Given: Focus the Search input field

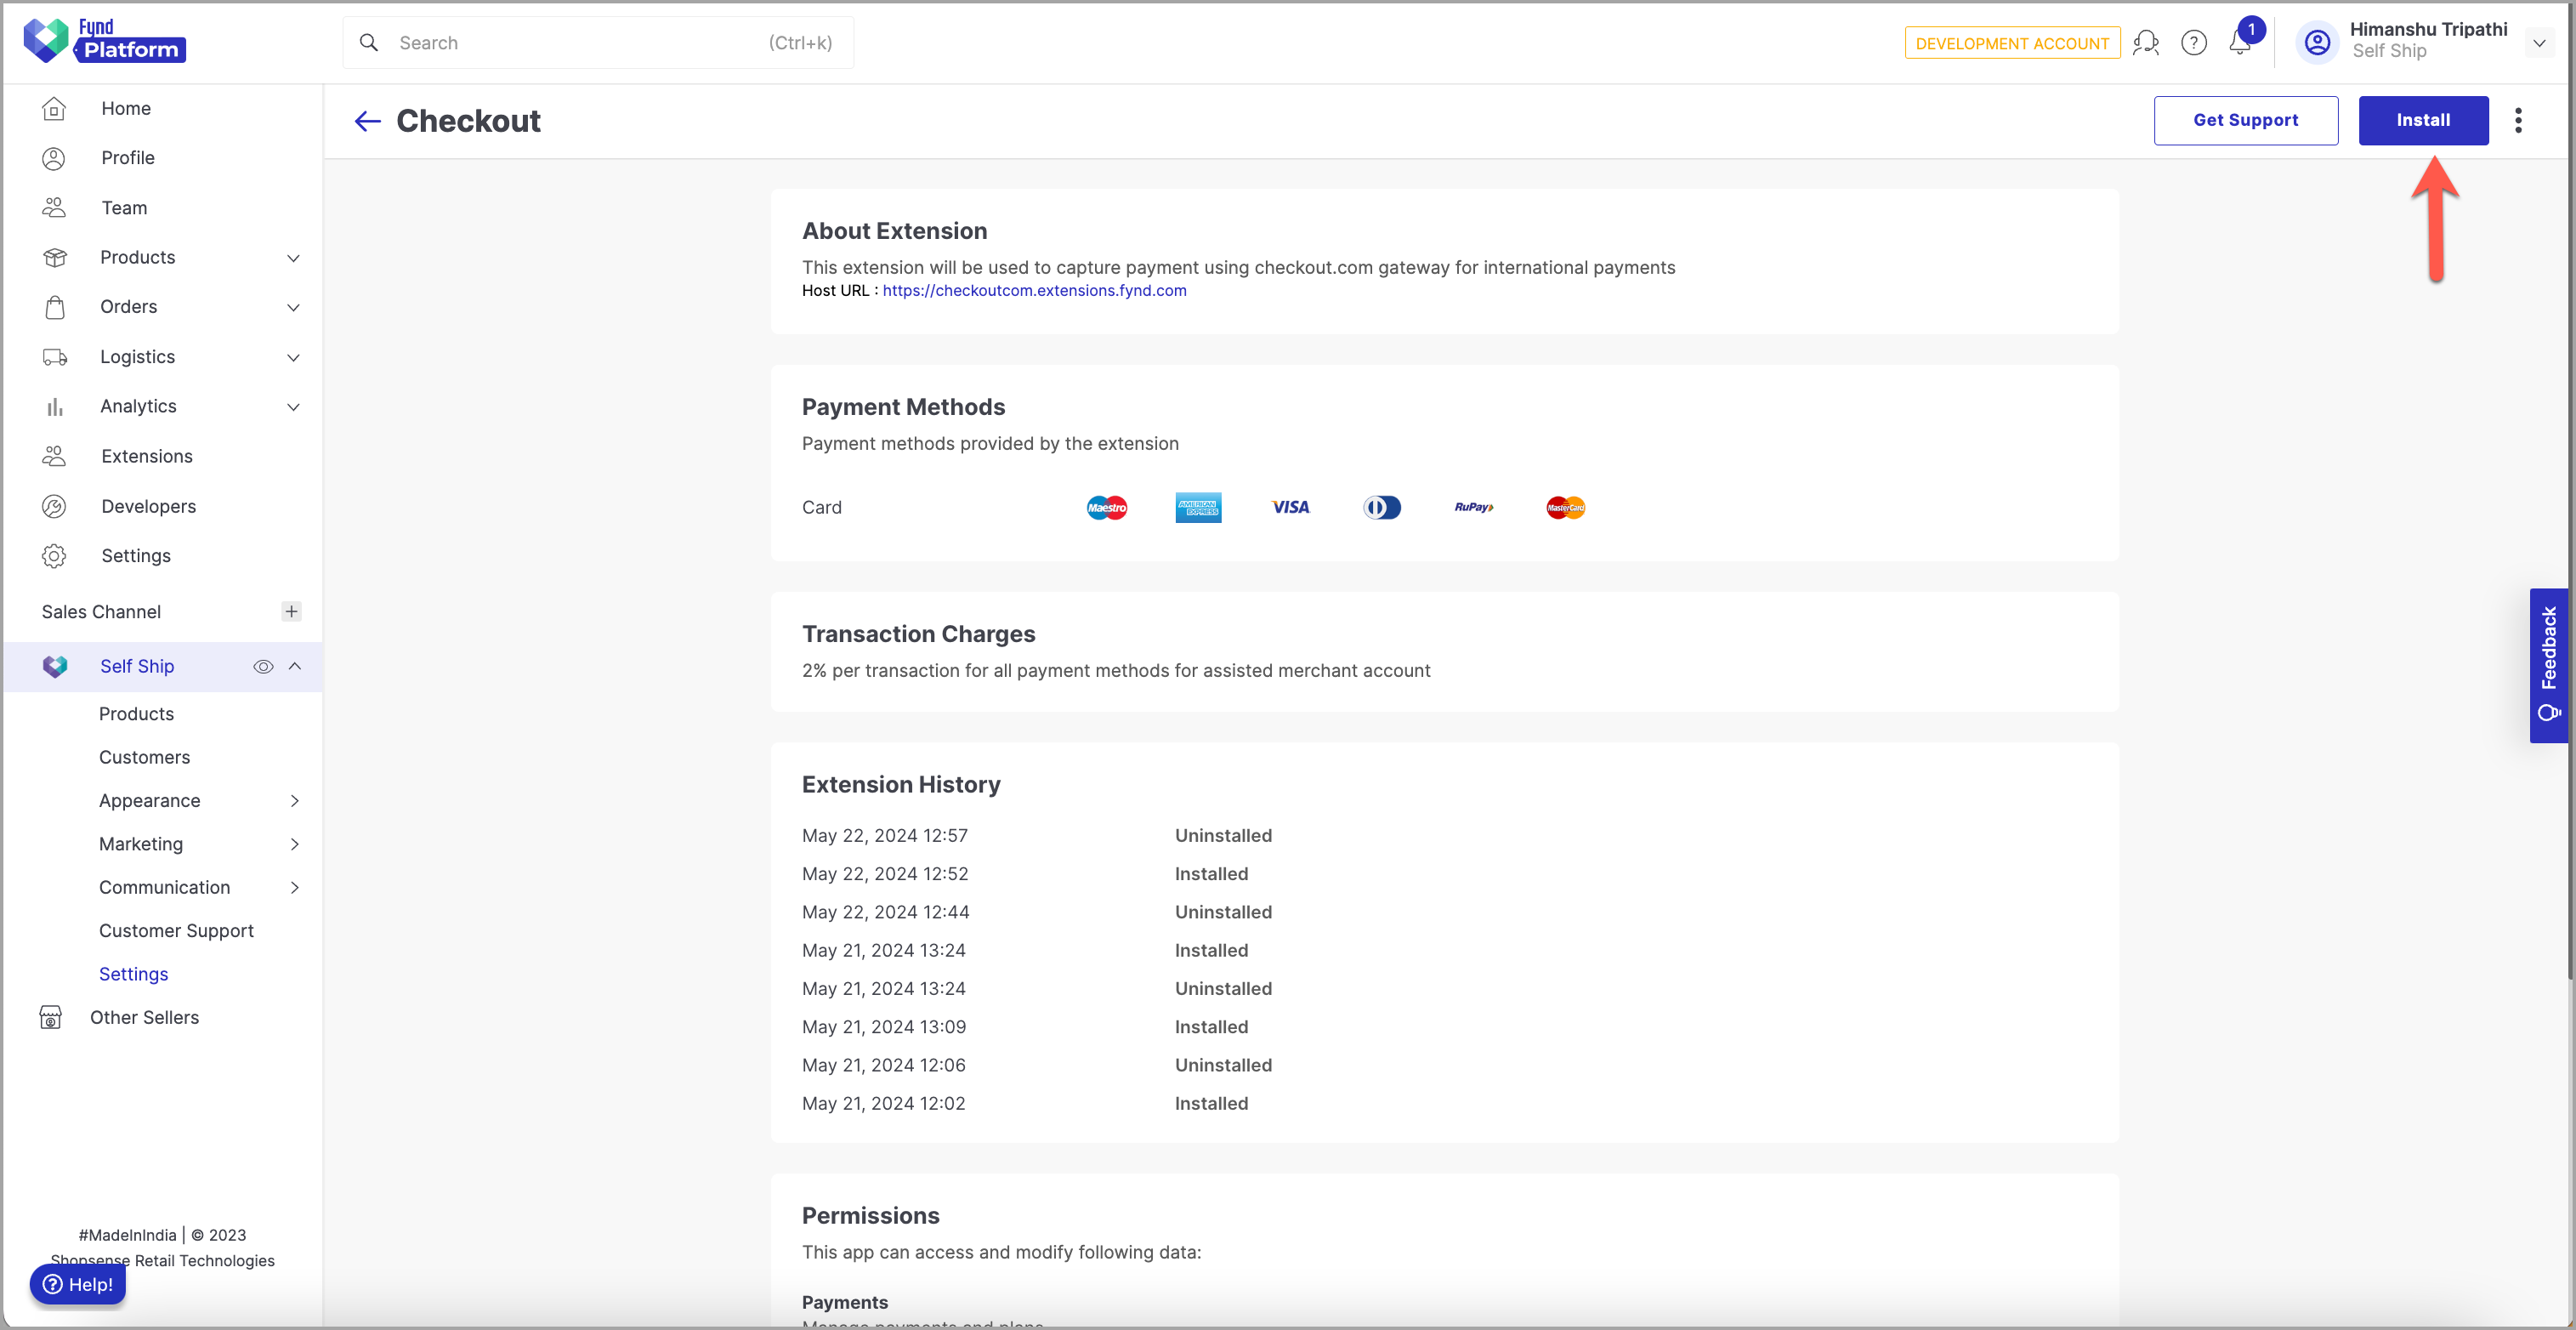Looking at the screenshot, I should pos(598,43).
